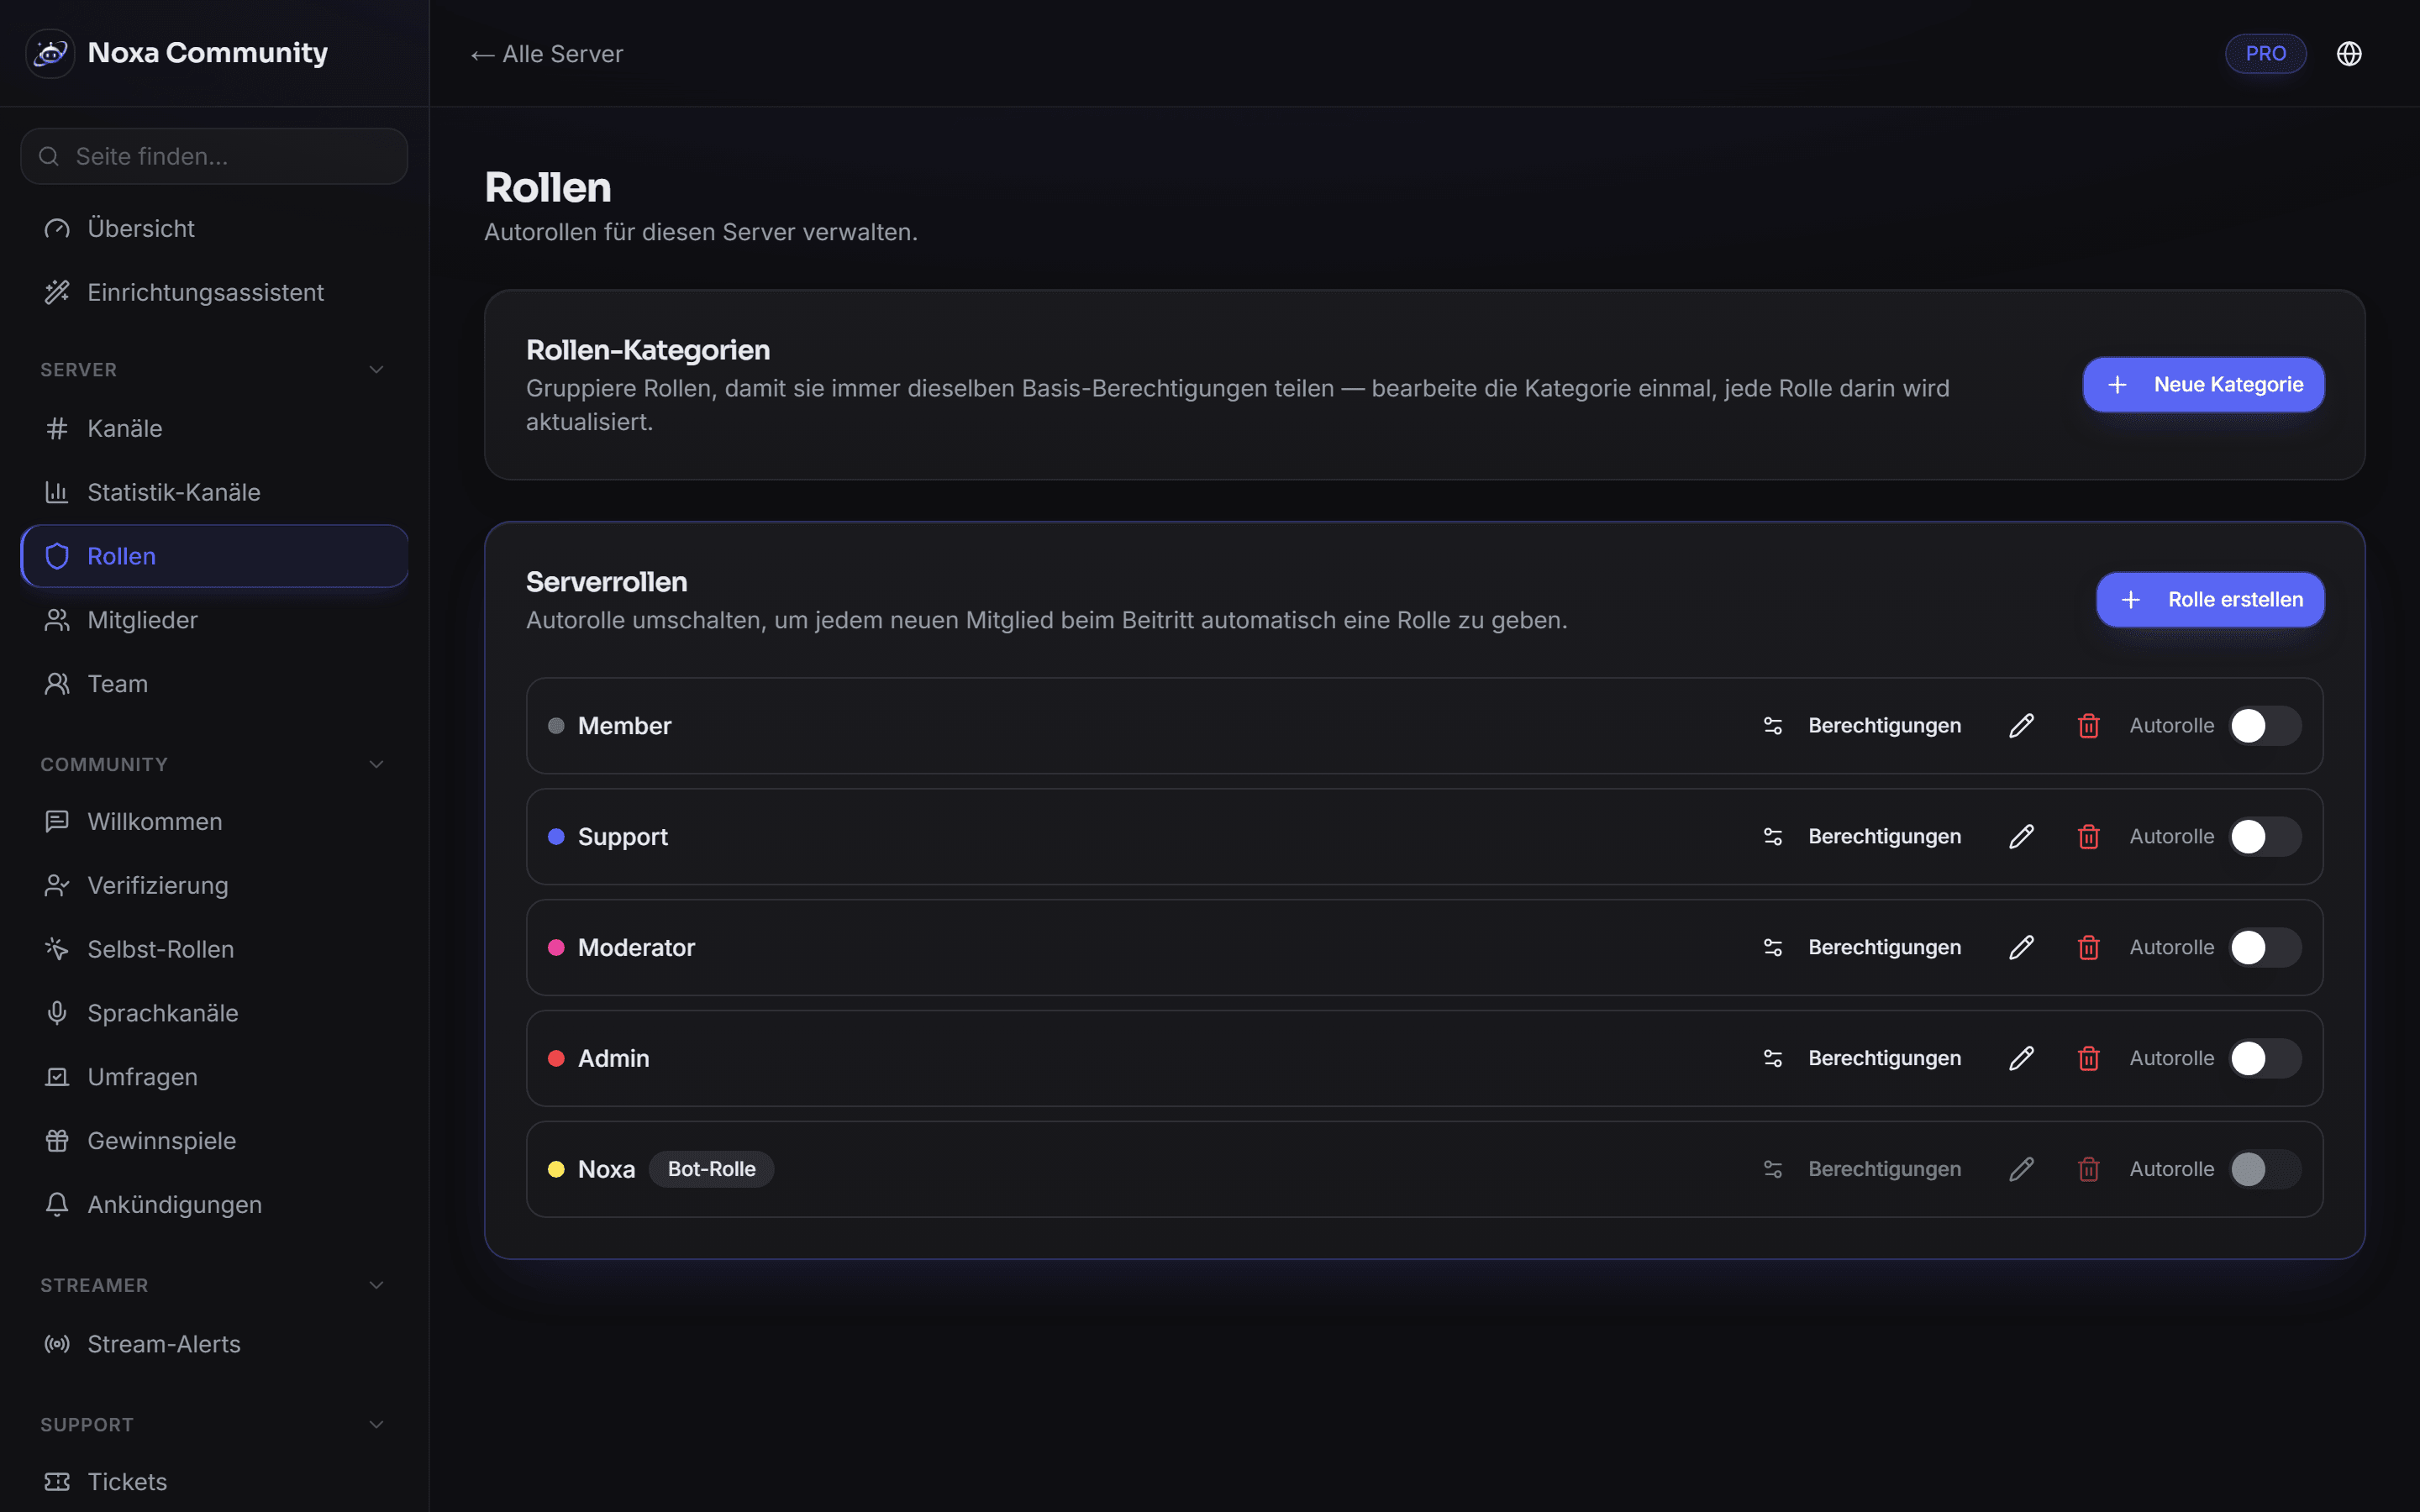The image size is (2420, 1512).
Task: Toggle Autorolle for the Noxa bot role
Action: [2265, 1169]
